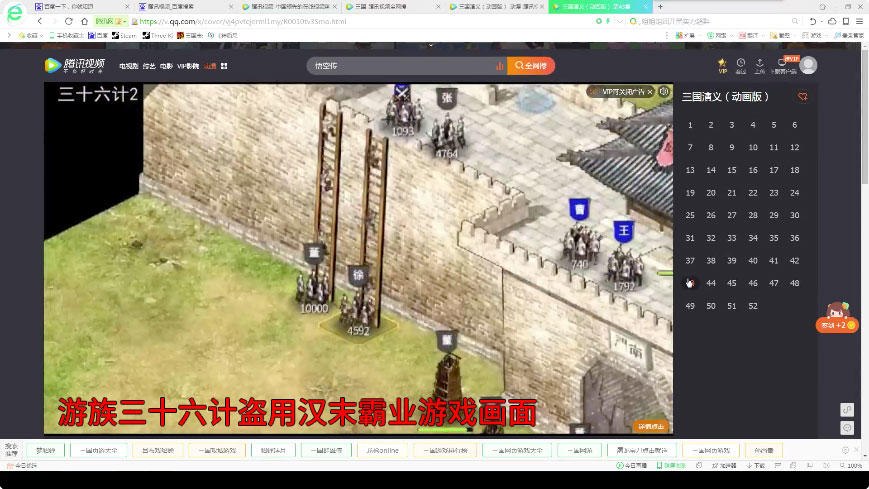This screenshot has height=489, width=869.
Task: Click the Tencent Video logo
Action: (74, 65)
